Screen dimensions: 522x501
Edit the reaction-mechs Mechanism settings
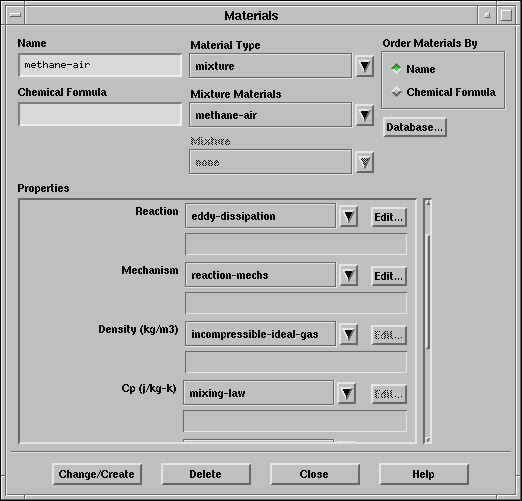pos(389,276)
